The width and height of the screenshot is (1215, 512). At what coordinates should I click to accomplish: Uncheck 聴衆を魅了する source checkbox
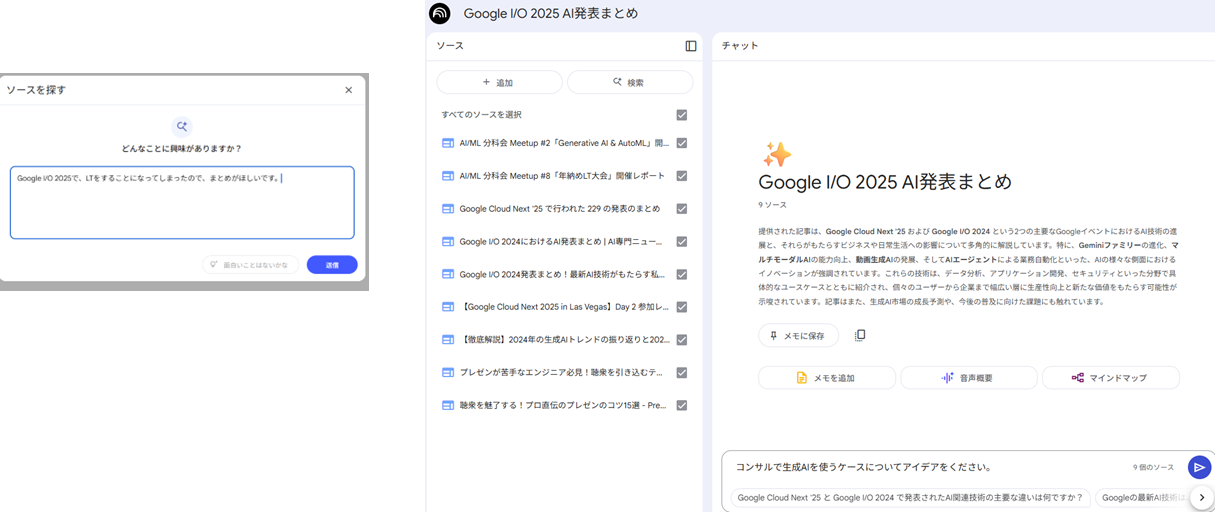click(682, 406)
